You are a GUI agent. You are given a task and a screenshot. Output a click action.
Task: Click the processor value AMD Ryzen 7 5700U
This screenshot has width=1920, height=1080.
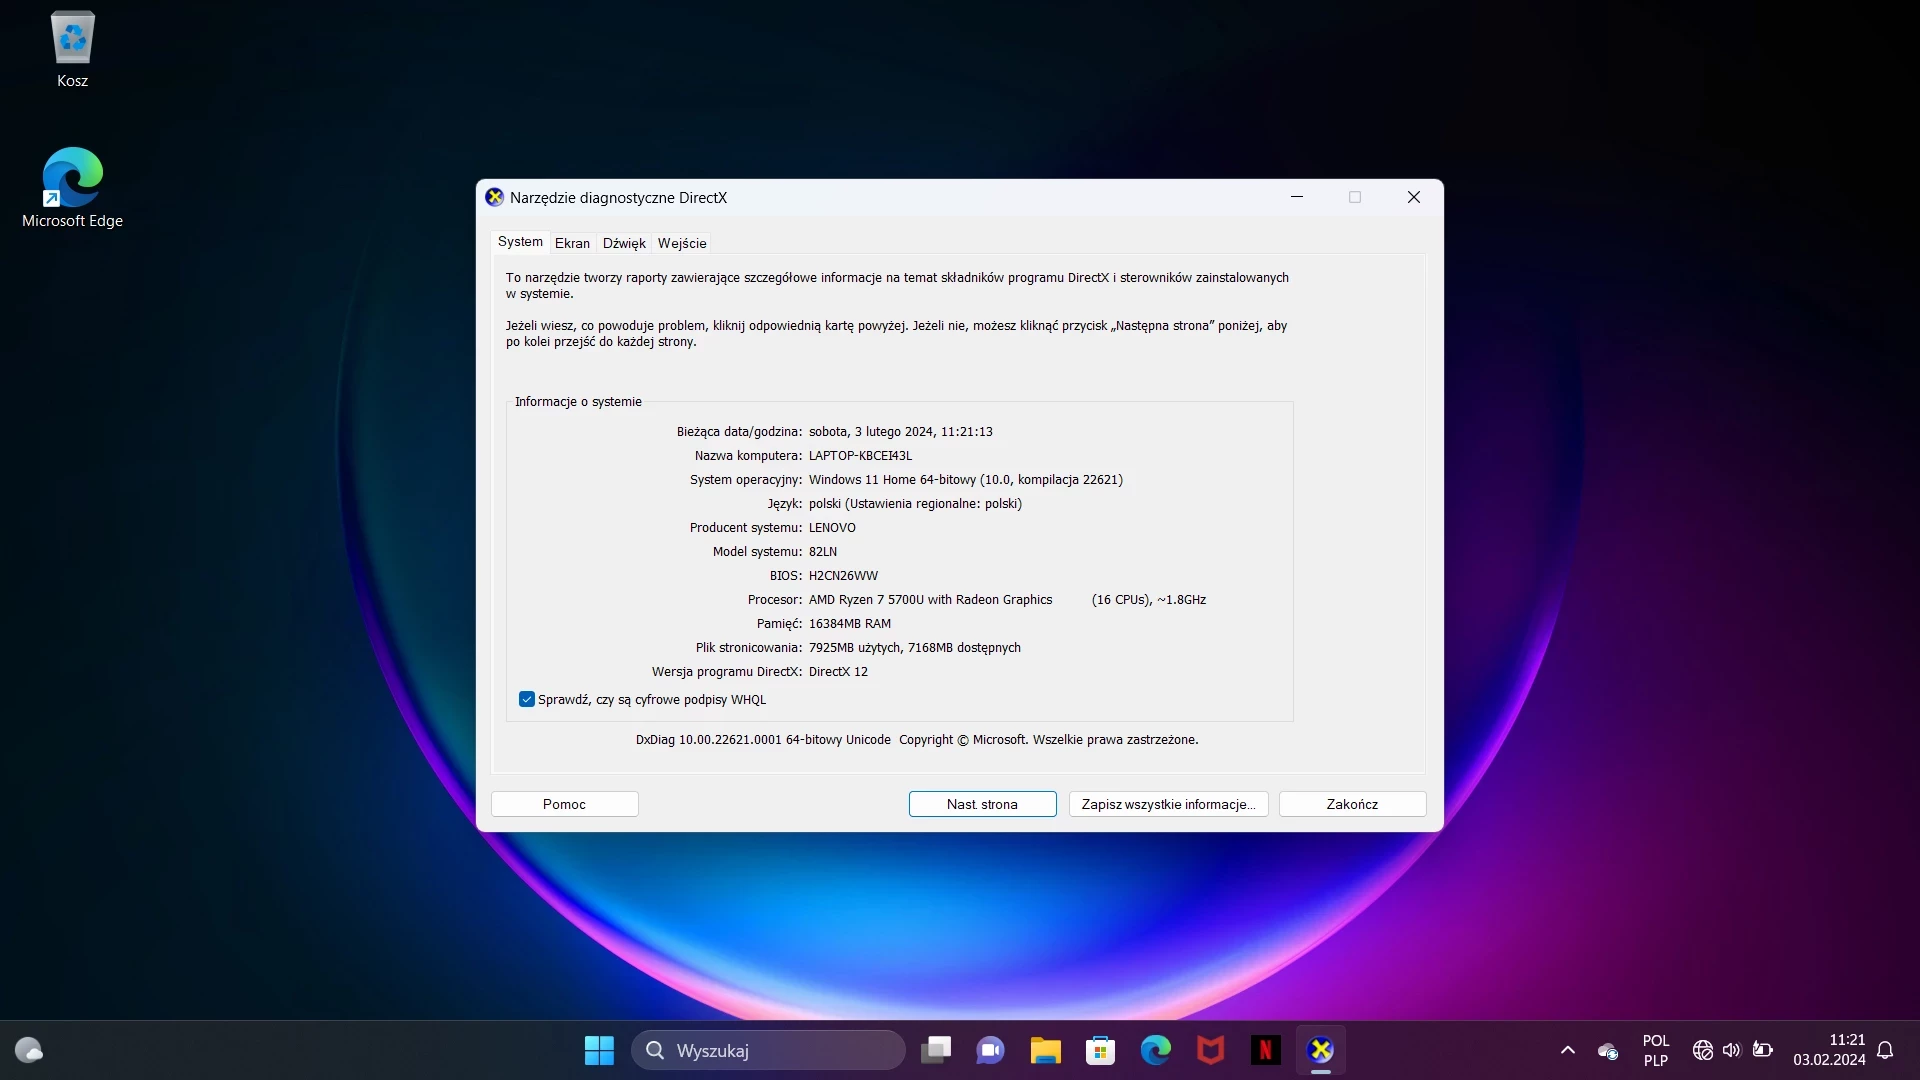tap(930, 600)
